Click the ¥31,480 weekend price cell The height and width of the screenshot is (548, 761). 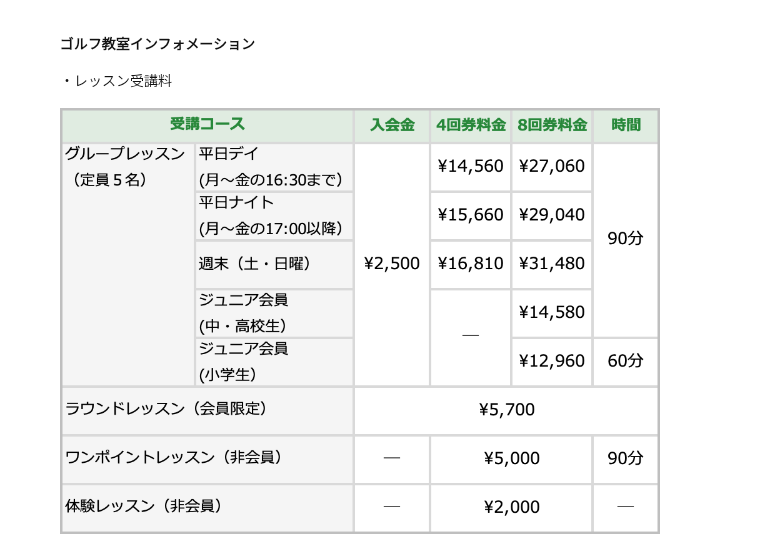click(551, 264)
